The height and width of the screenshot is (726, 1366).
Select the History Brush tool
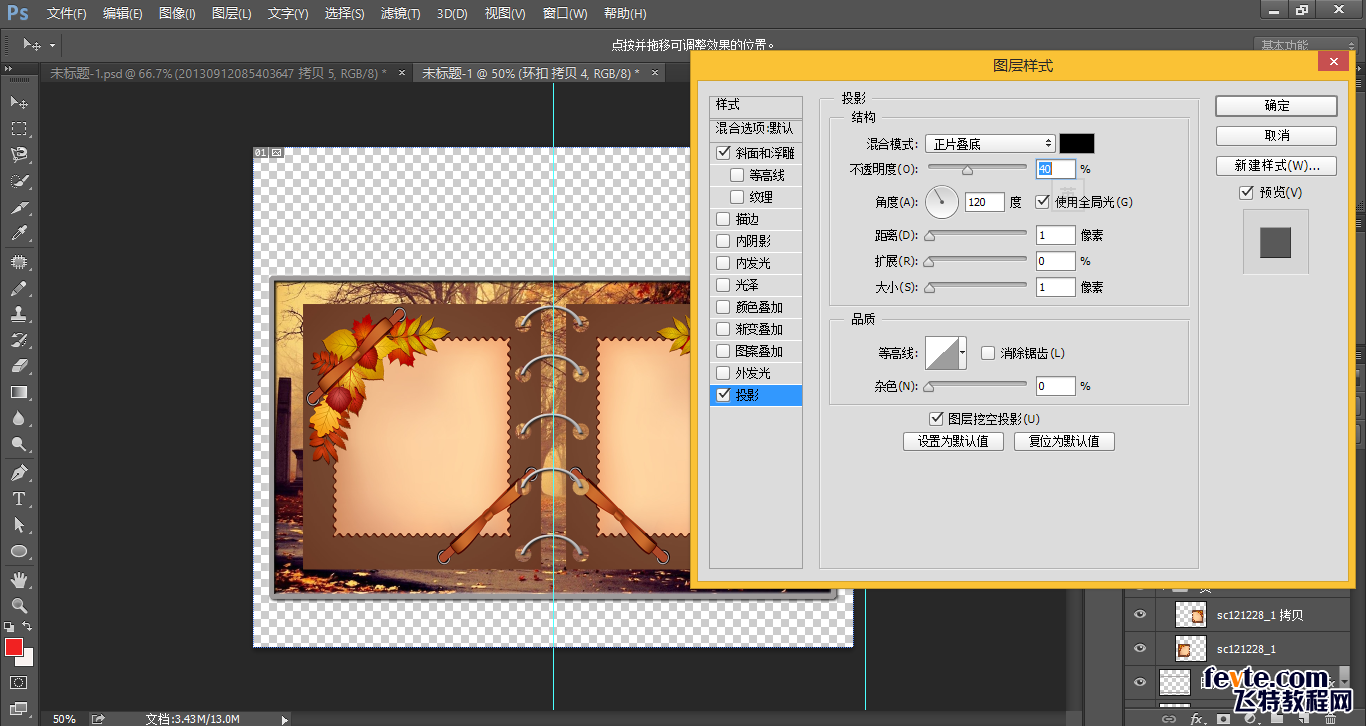(x=19, y=340)
